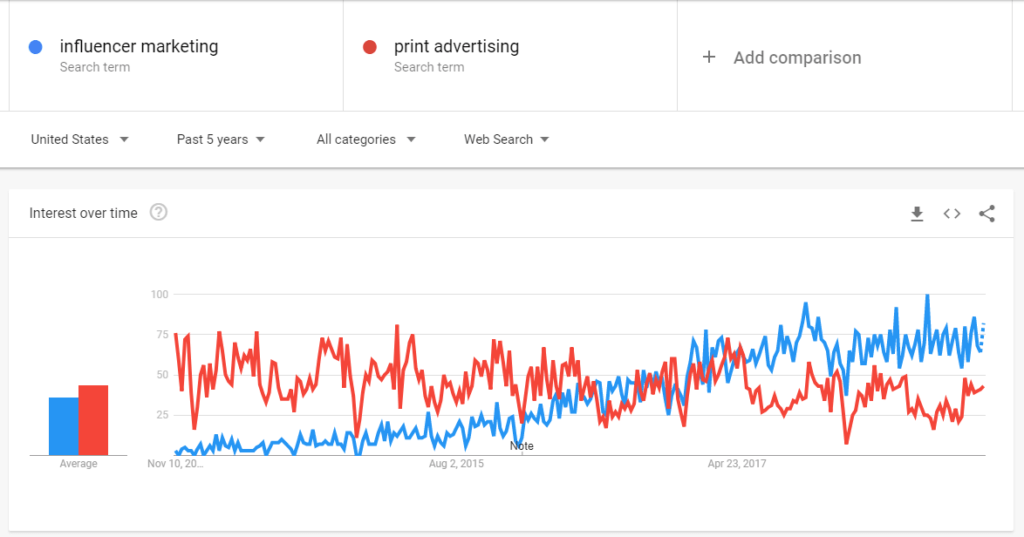Click the Interest over time heading
The width and height of the screenshot is (1024, 537).
point(84,213)
